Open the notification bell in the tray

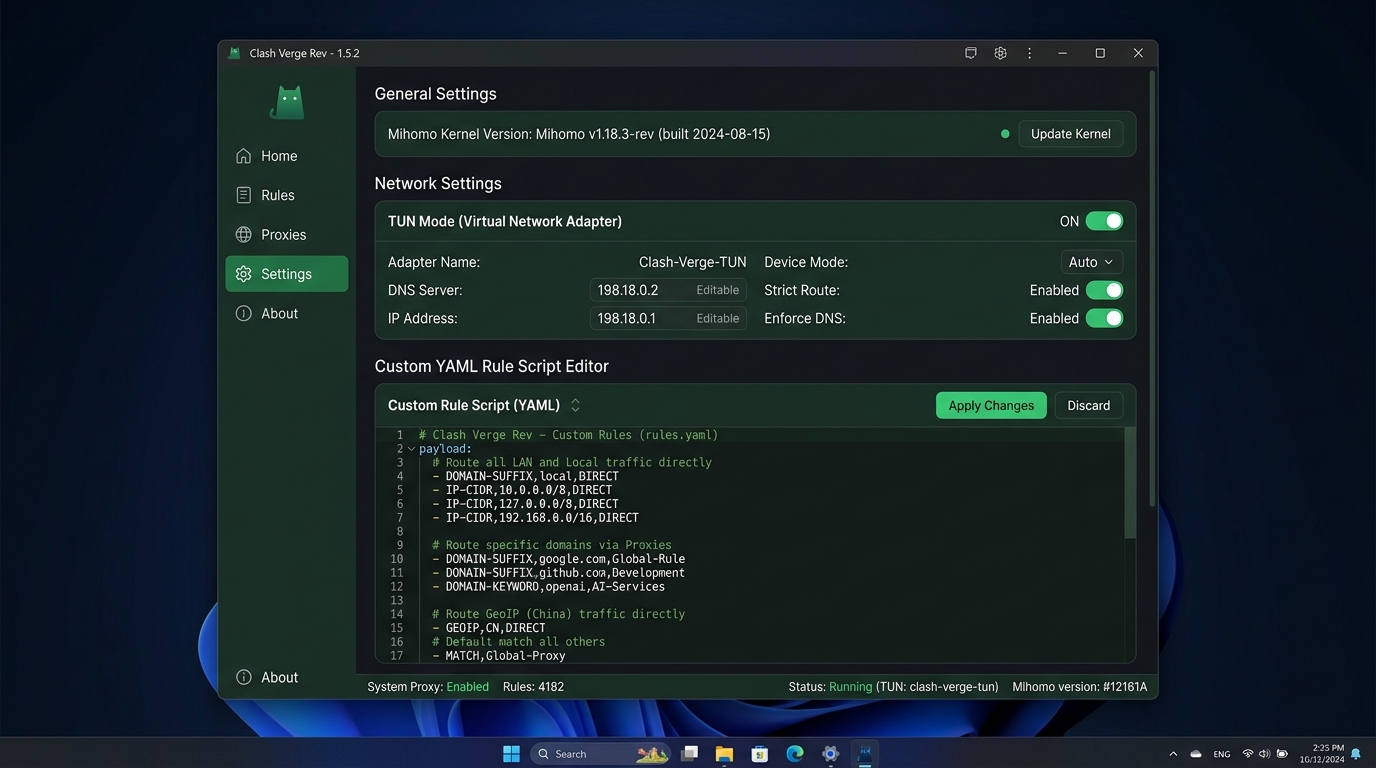[1356, 754]
